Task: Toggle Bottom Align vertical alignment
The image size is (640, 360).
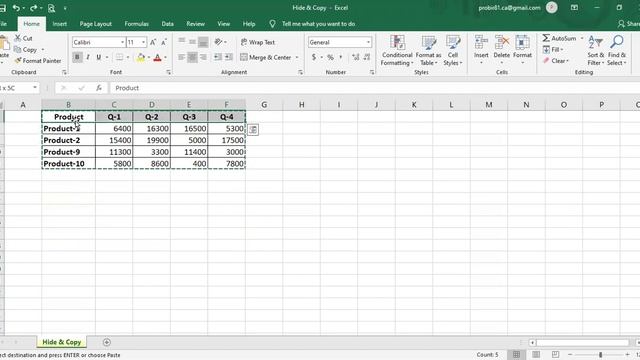Action: tap(203, 42)
